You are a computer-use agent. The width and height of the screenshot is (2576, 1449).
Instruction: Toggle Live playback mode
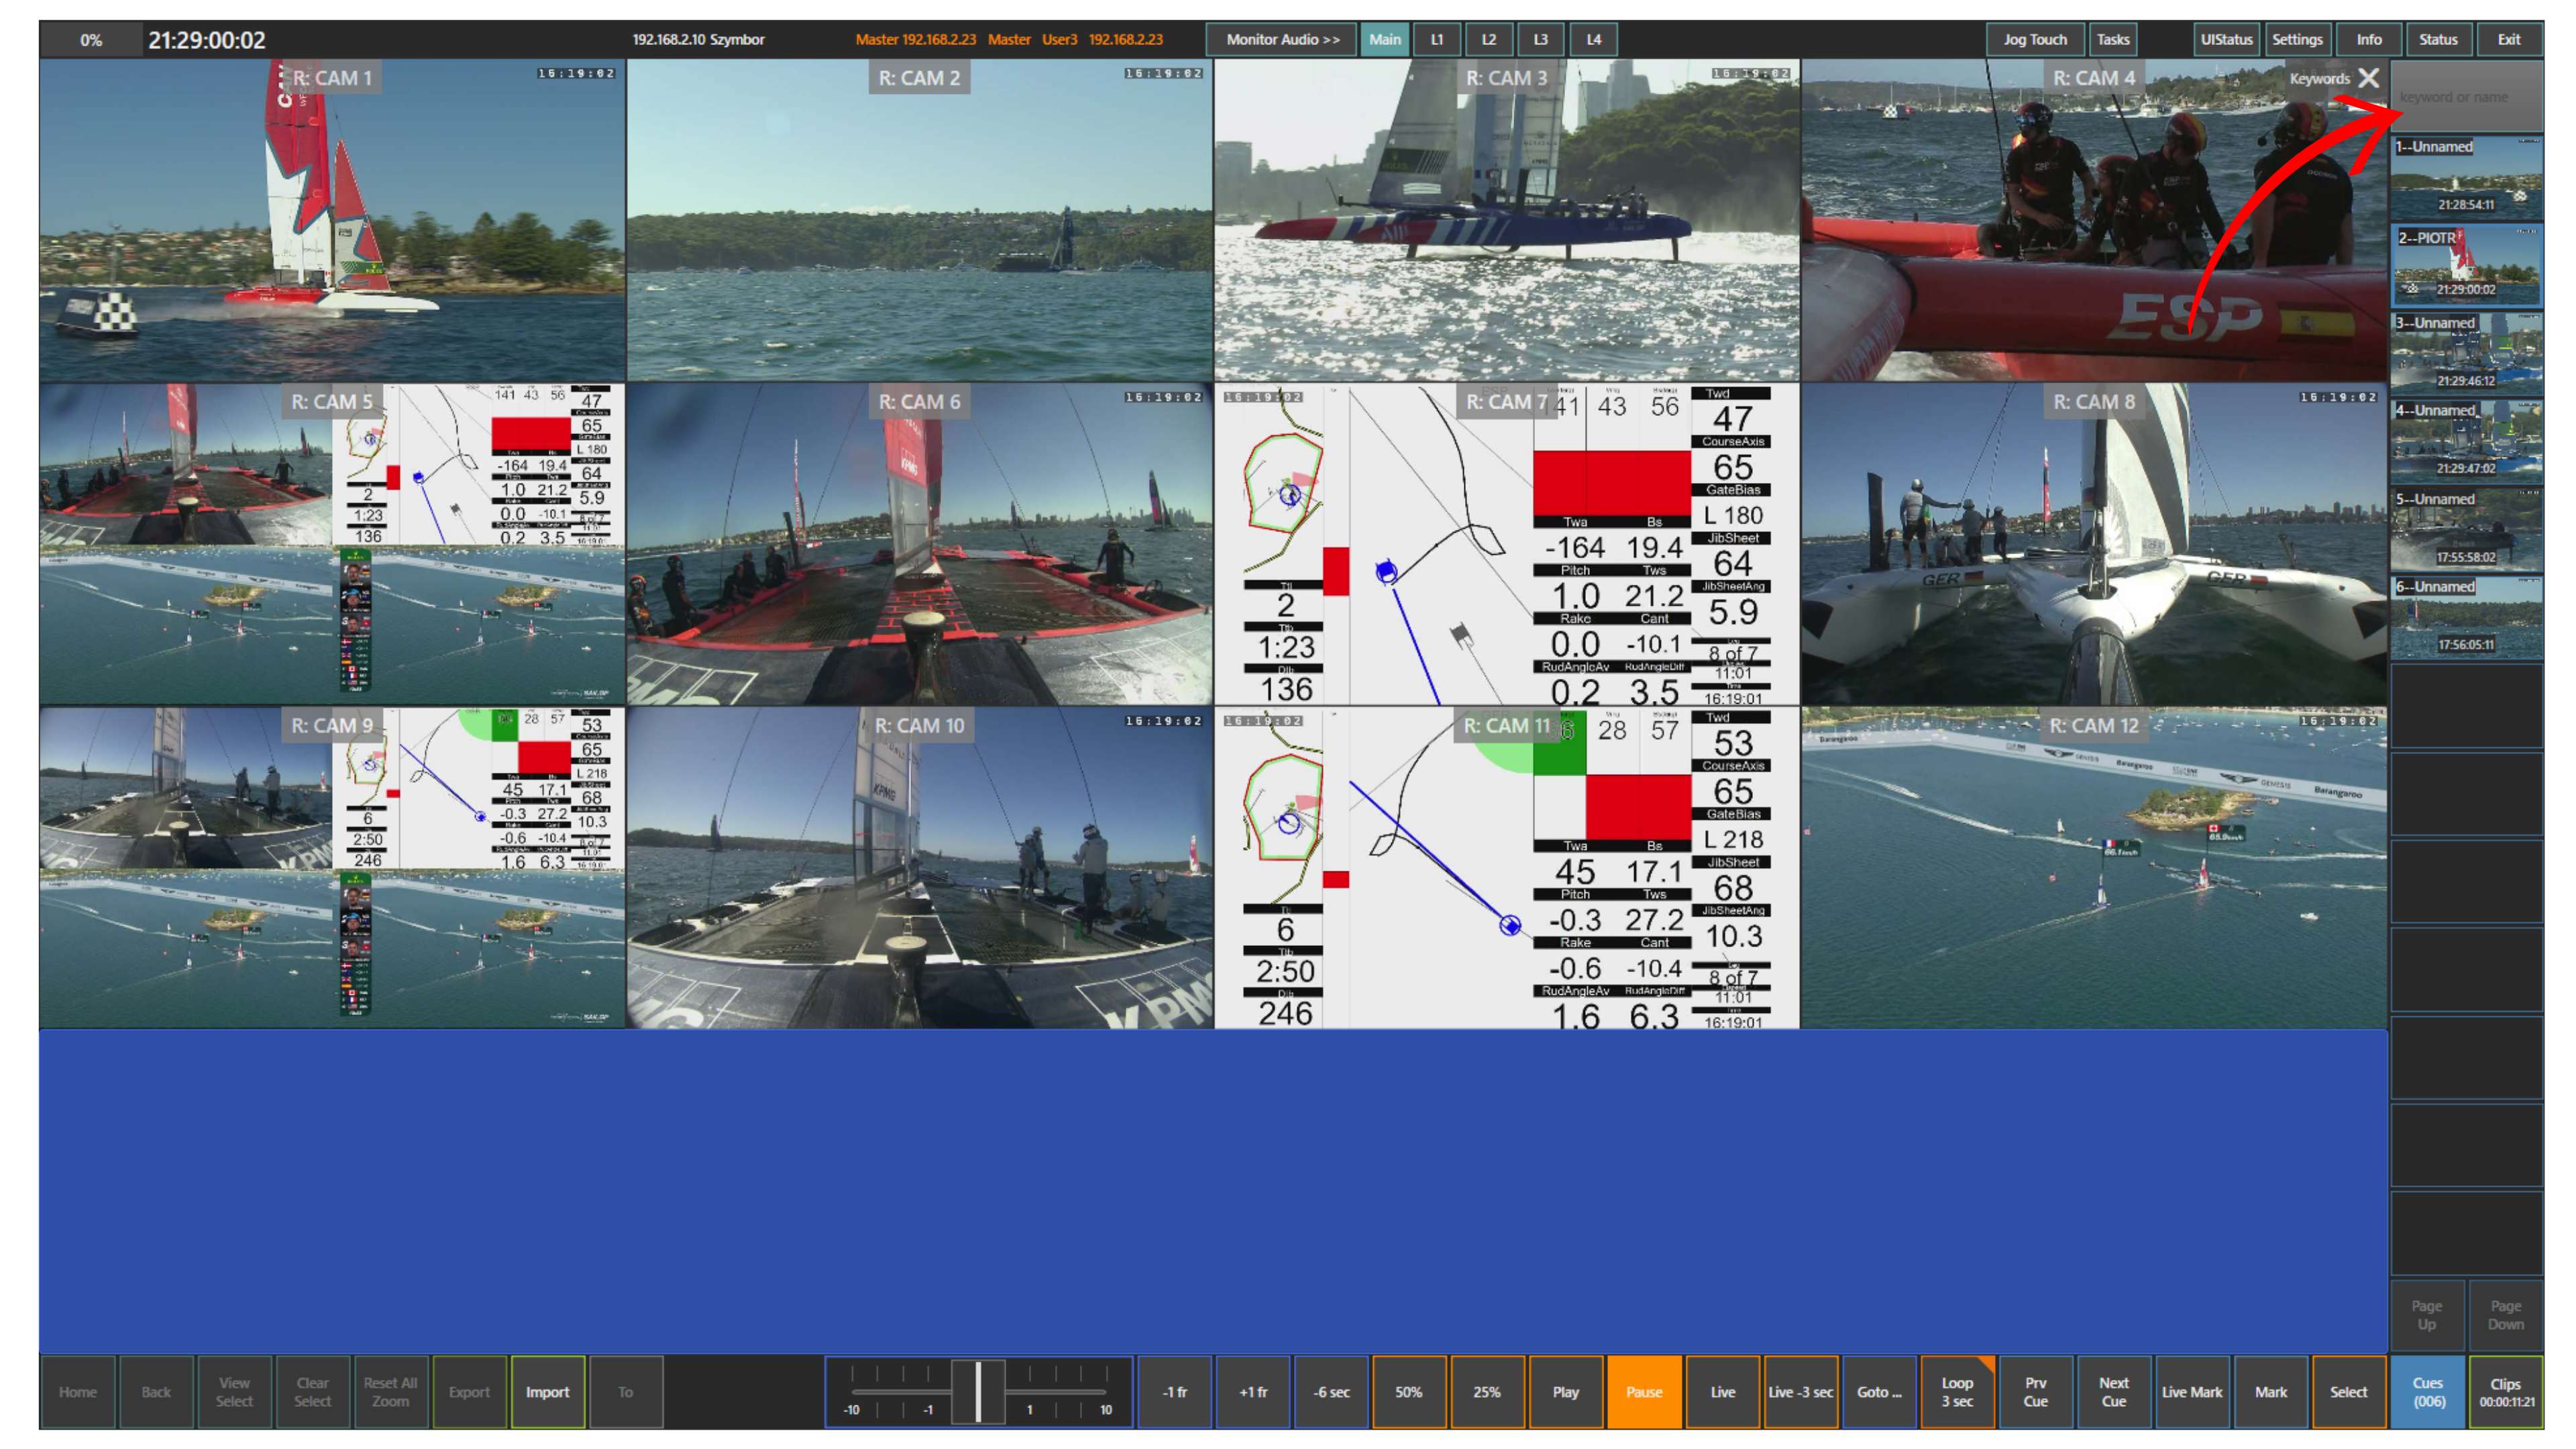click(1722, 1391)
